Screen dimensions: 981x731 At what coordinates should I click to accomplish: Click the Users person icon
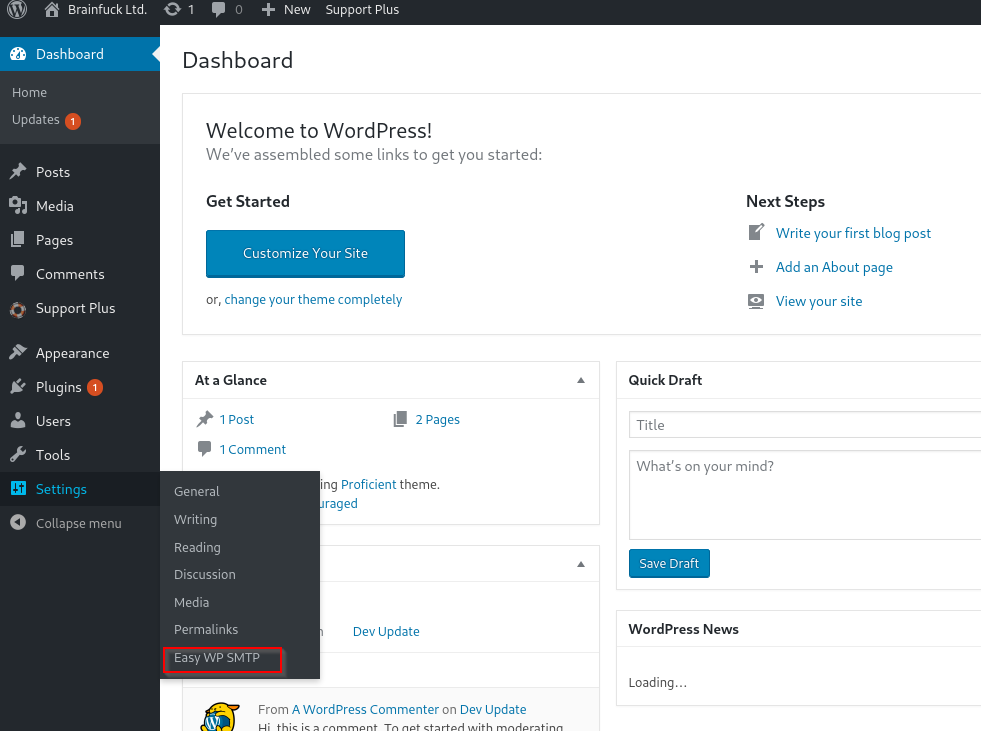click(x=18, y=421)
